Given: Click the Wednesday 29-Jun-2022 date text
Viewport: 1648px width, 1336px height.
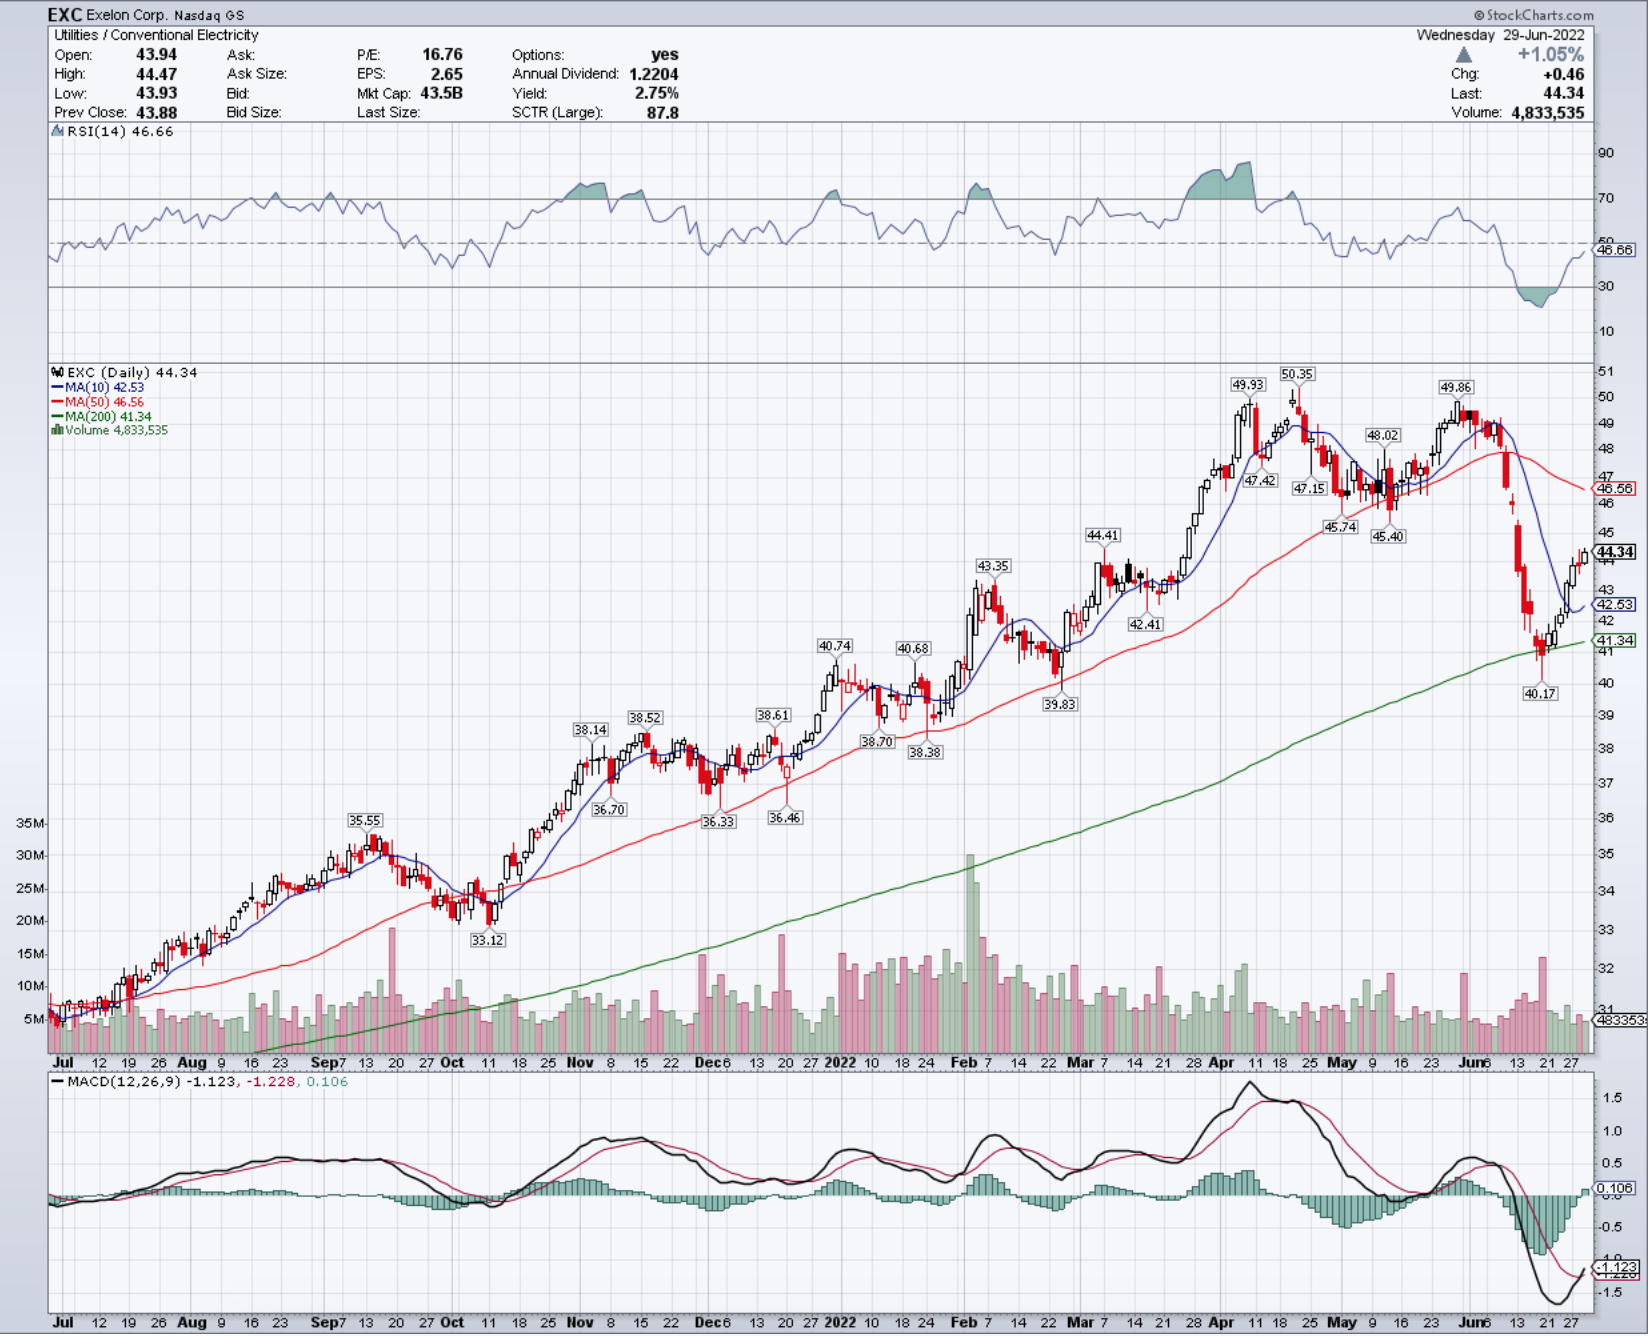Looking at the screenshot, I should click(x=1500, y=35).
